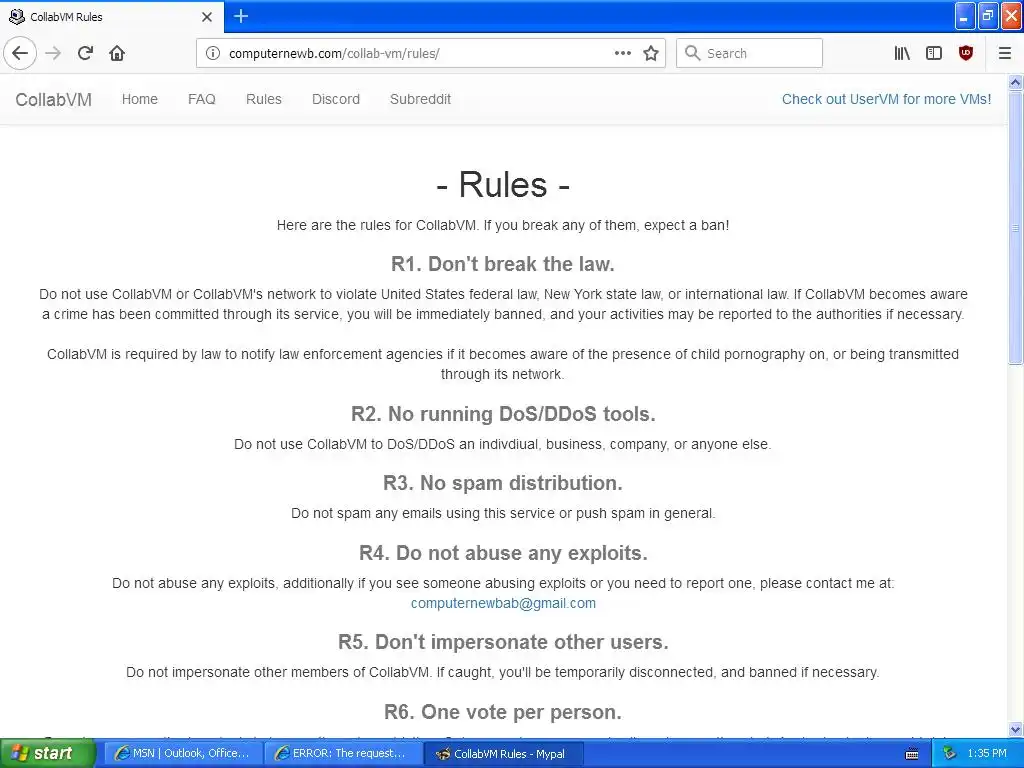Minimize the browser window
Viewport: 1024px width, 768px height.
pos(965,16)
